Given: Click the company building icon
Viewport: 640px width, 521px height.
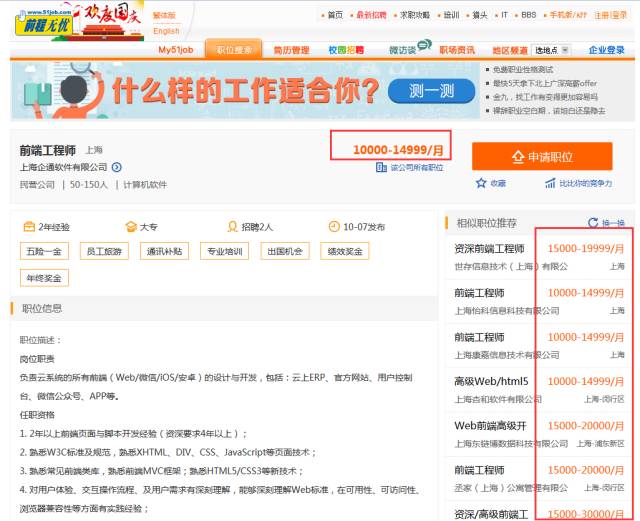Looking at the screenshot, I should 381,167.
